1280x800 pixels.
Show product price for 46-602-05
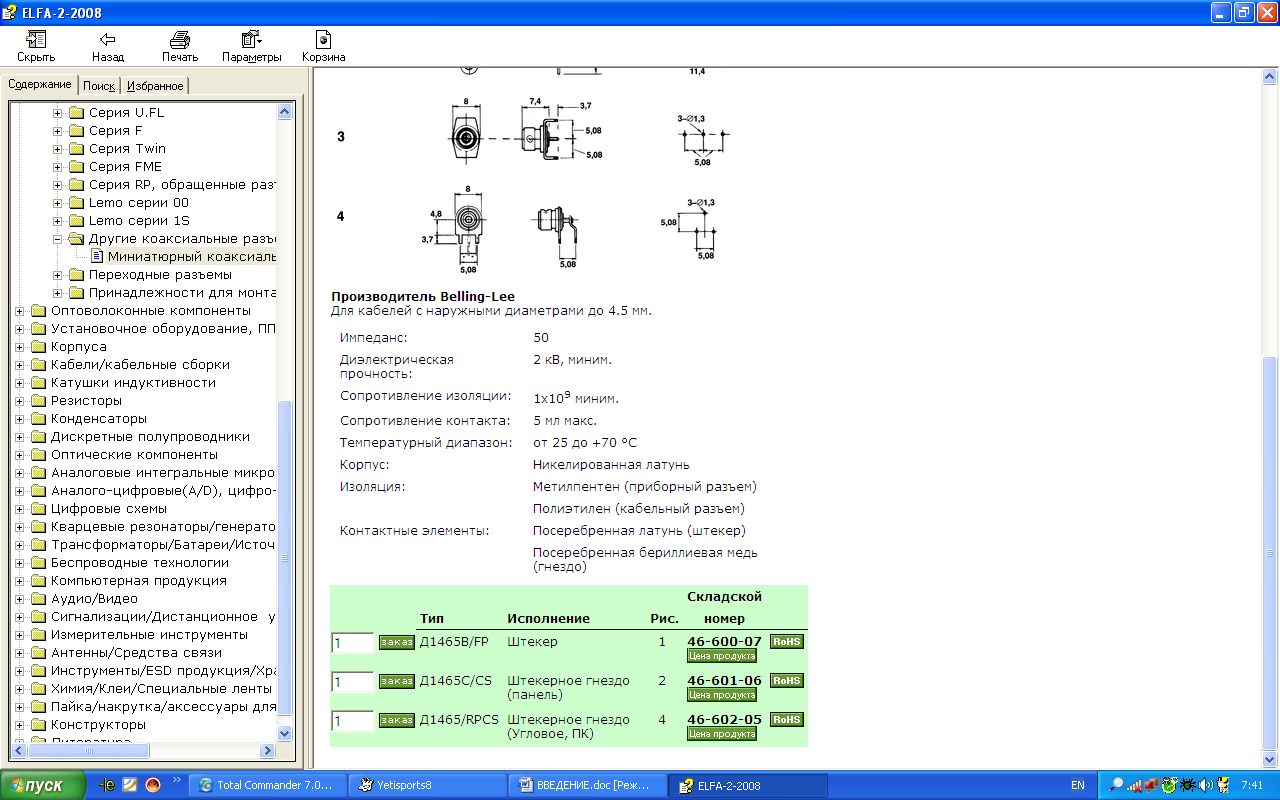[x=722, y=734]
